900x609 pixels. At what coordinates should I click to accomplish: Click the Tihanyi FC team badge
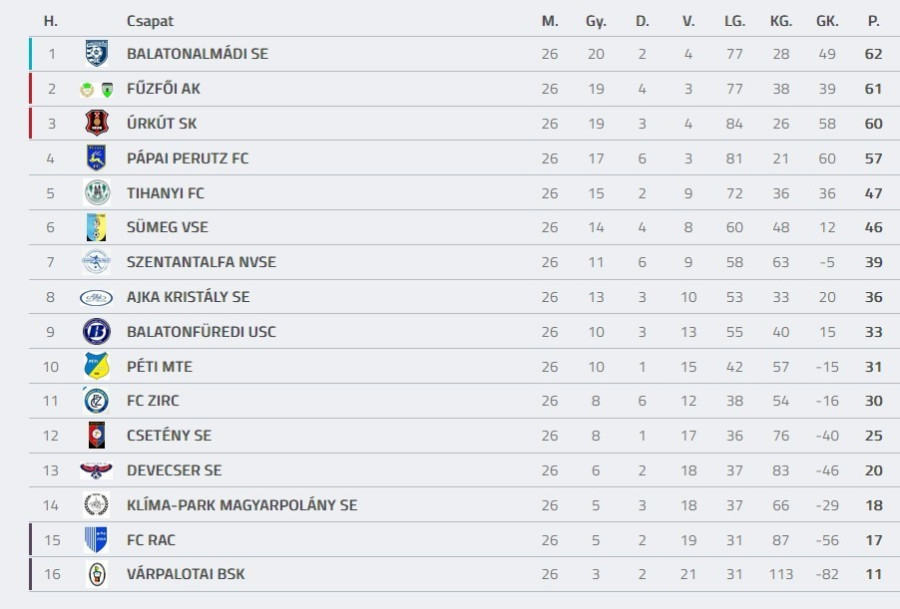pos(96,193)
